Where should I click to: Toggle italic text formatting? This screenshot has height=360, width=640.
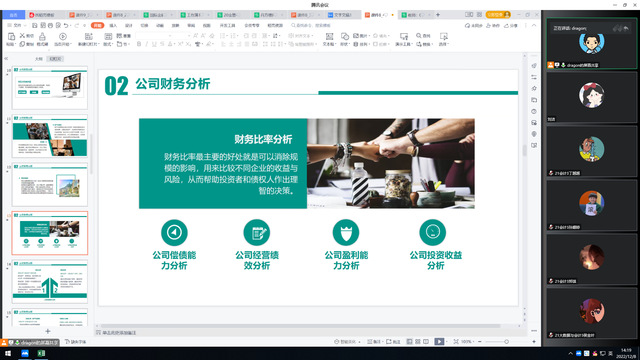click(147, 44)
